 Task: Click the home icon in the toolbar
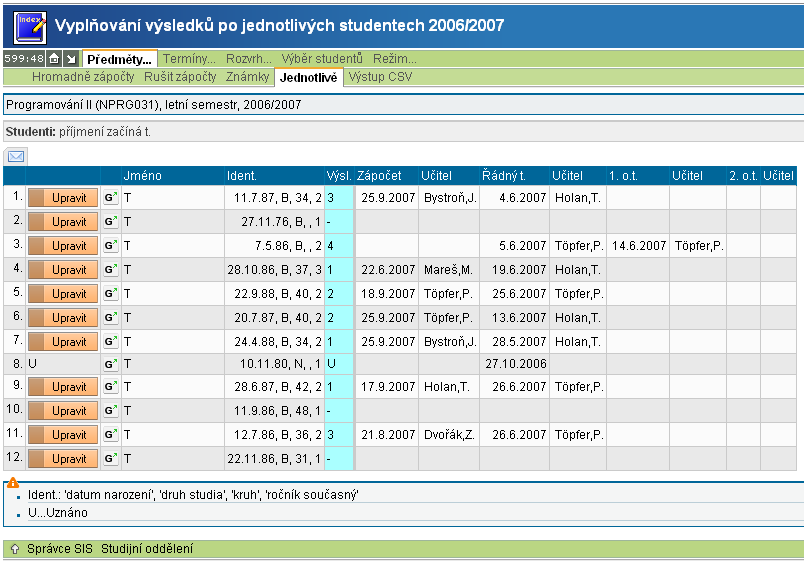[x=55, y=59]
